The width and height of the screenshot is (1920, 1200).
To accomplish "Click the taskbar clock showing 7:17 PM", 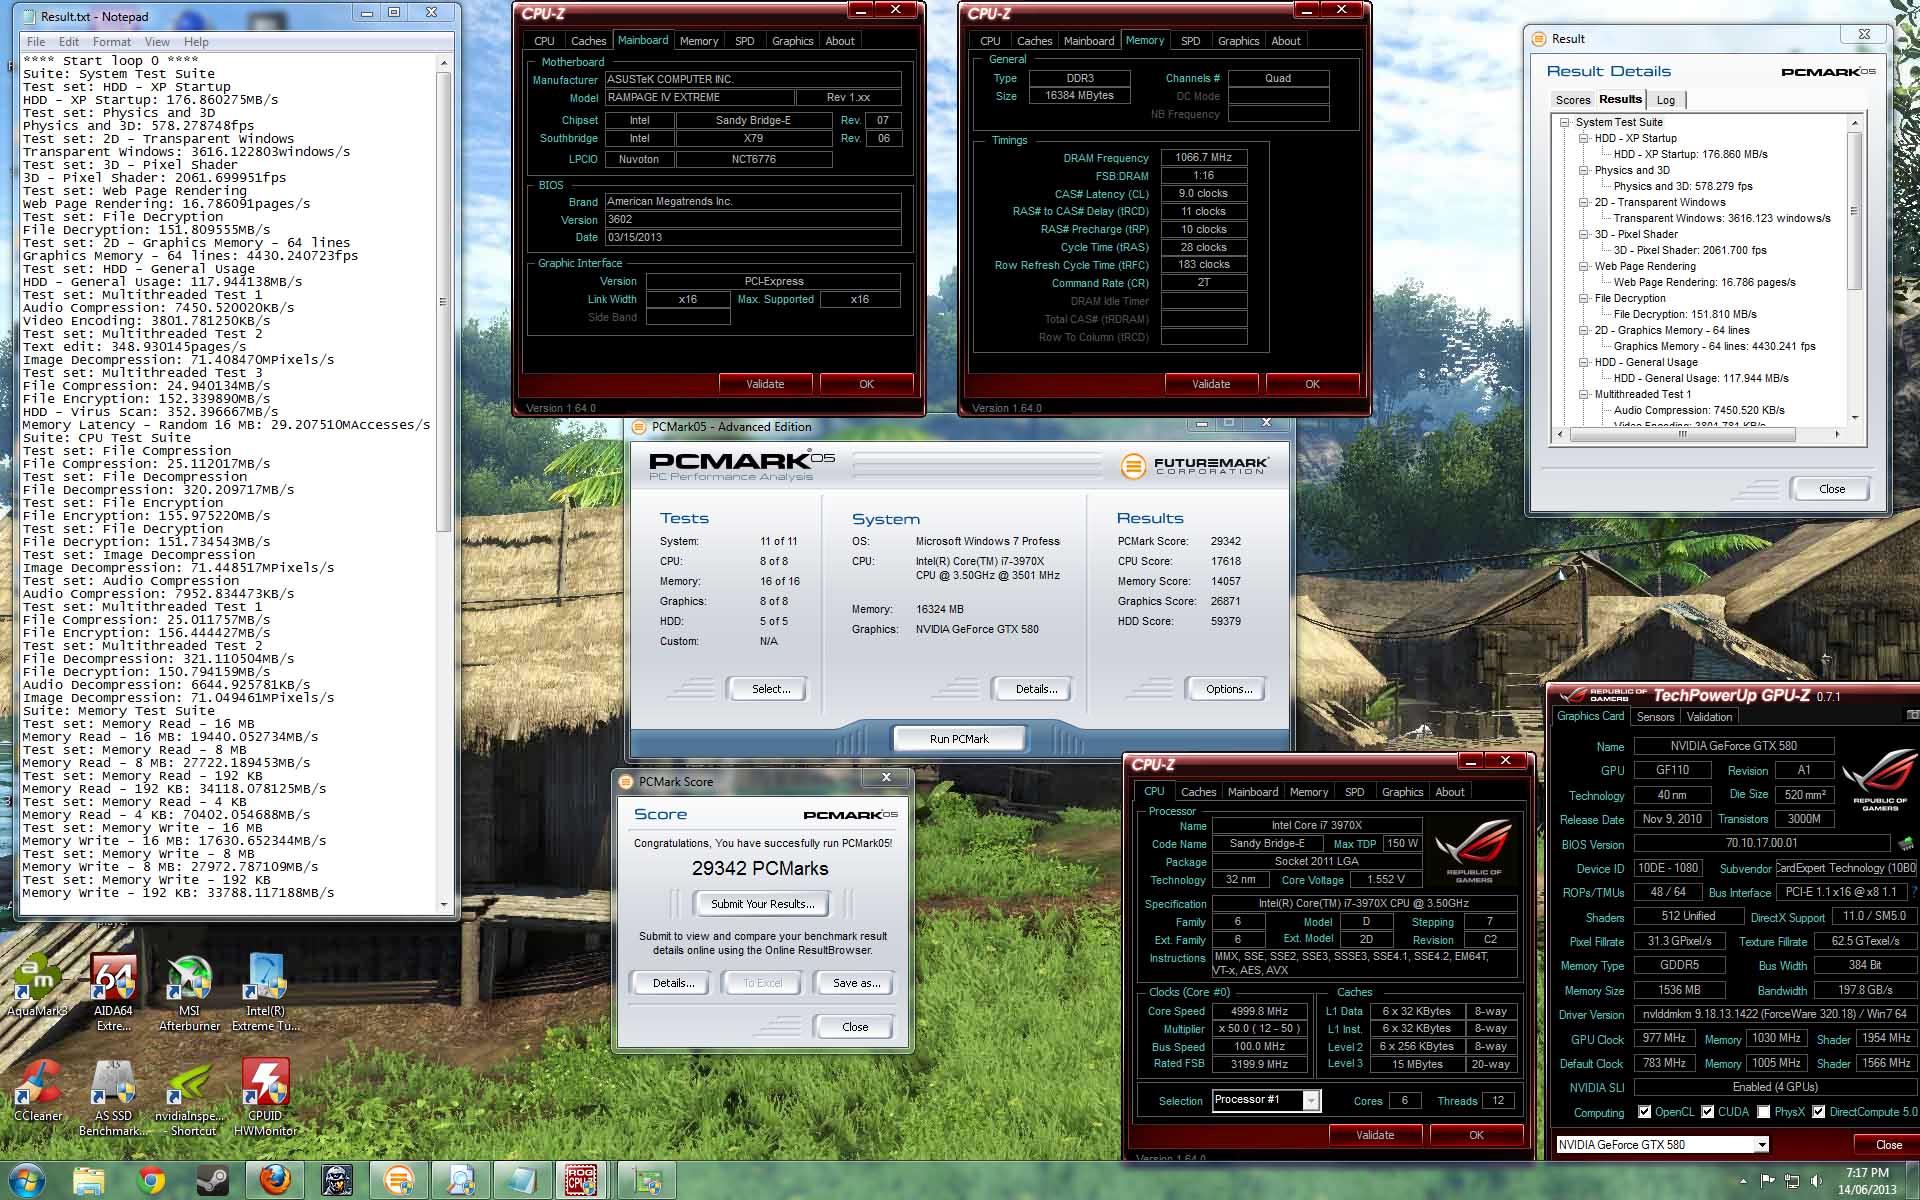I will [1867, 1181].
